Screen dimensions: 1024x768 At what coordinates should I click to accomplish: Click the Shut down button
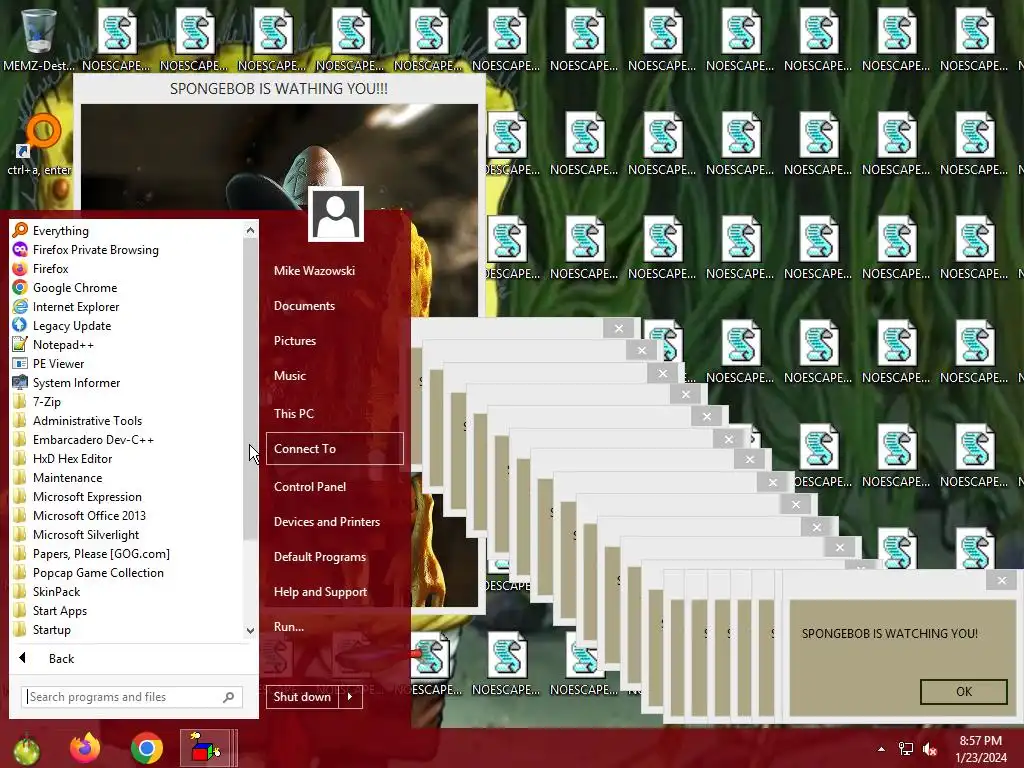click(302, 697)
